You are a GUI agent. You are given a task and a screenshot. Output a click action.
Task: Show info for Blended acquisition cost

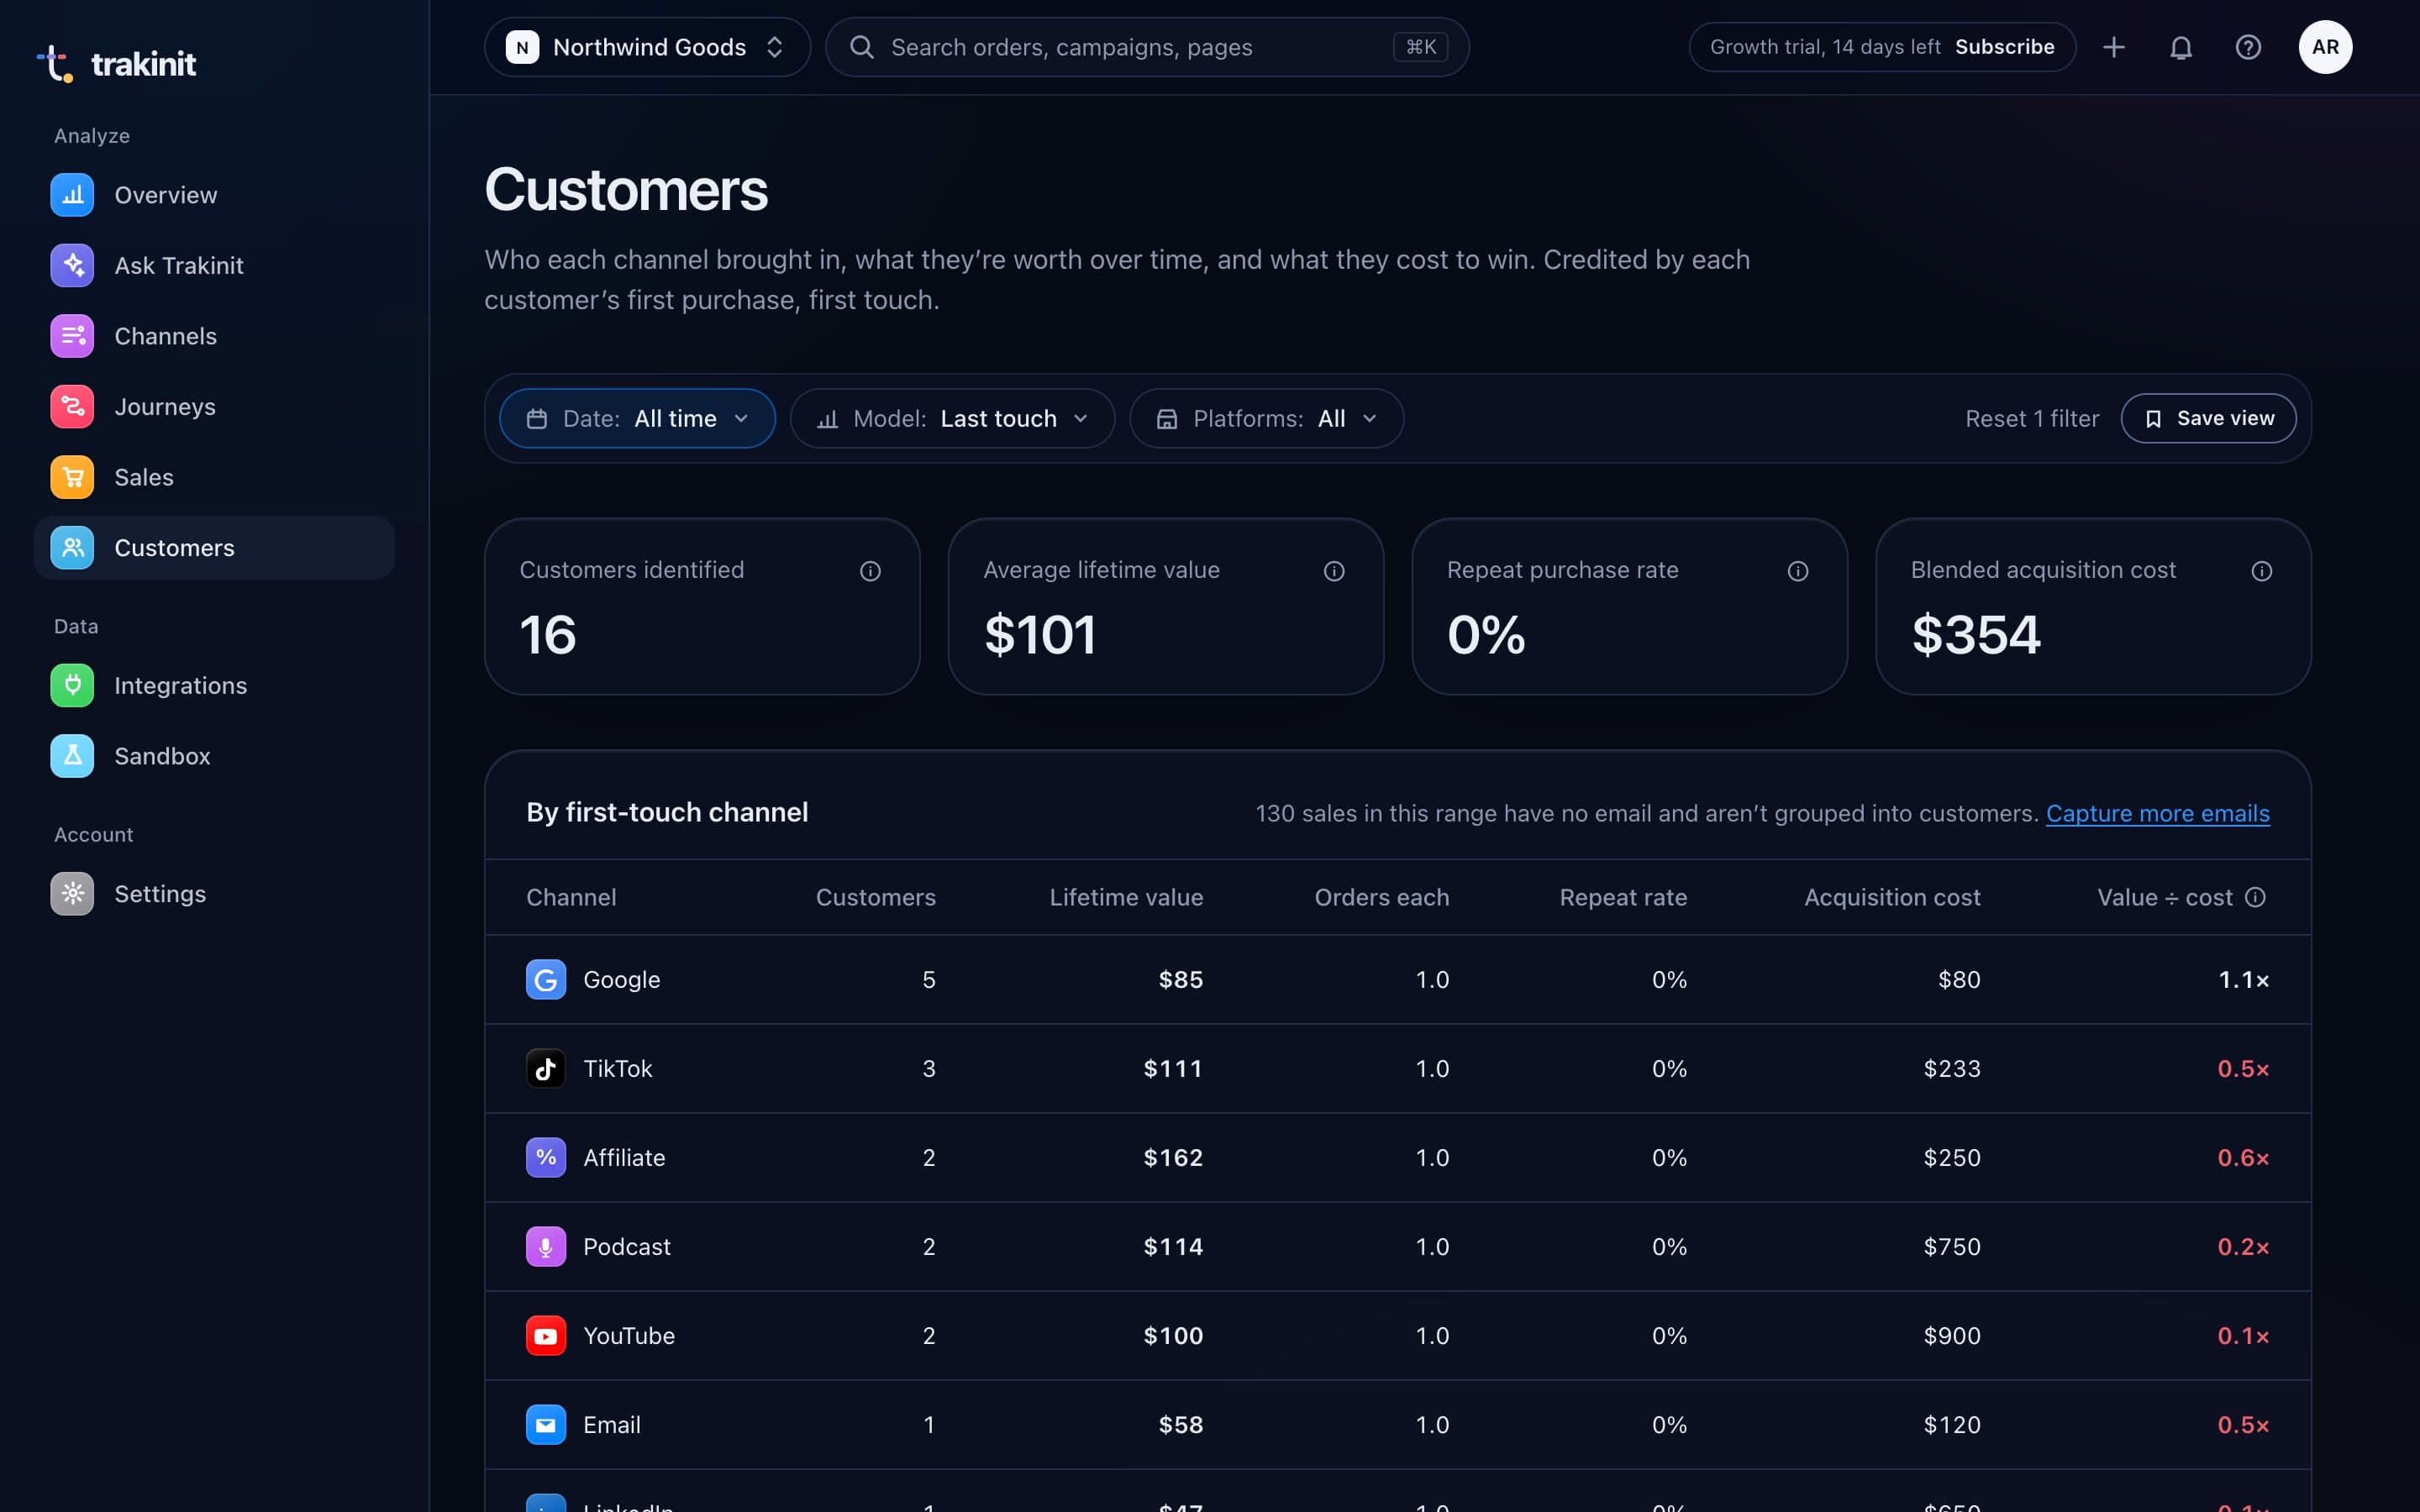click(2262, 571)
